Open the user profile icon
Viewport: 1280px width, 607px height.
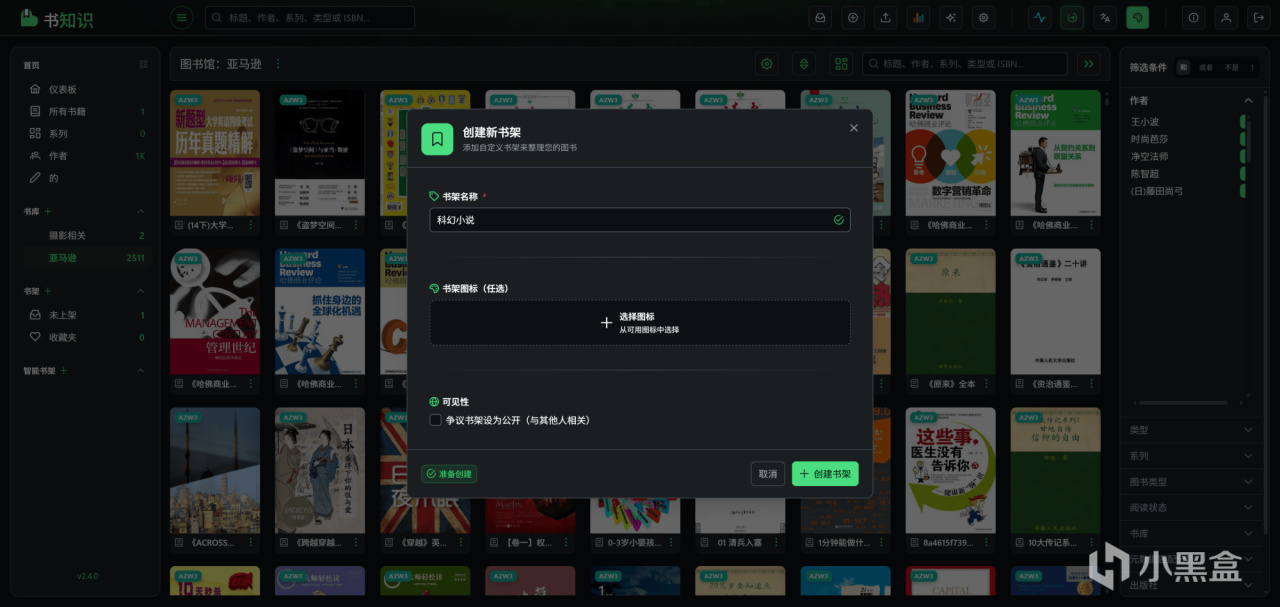pos(1226,17)
